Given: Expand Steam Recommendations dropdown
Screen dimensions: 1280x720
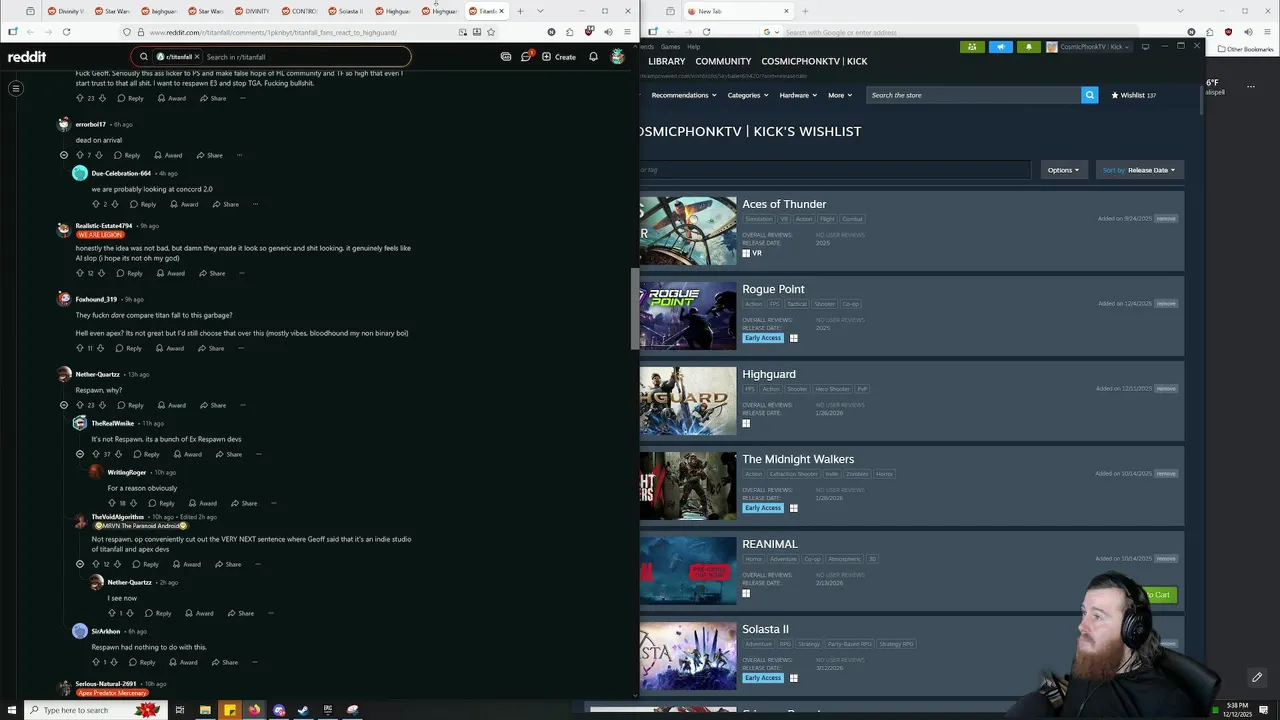Looking at the screenshot, I should pyautogui.click(x=684, y=95).
